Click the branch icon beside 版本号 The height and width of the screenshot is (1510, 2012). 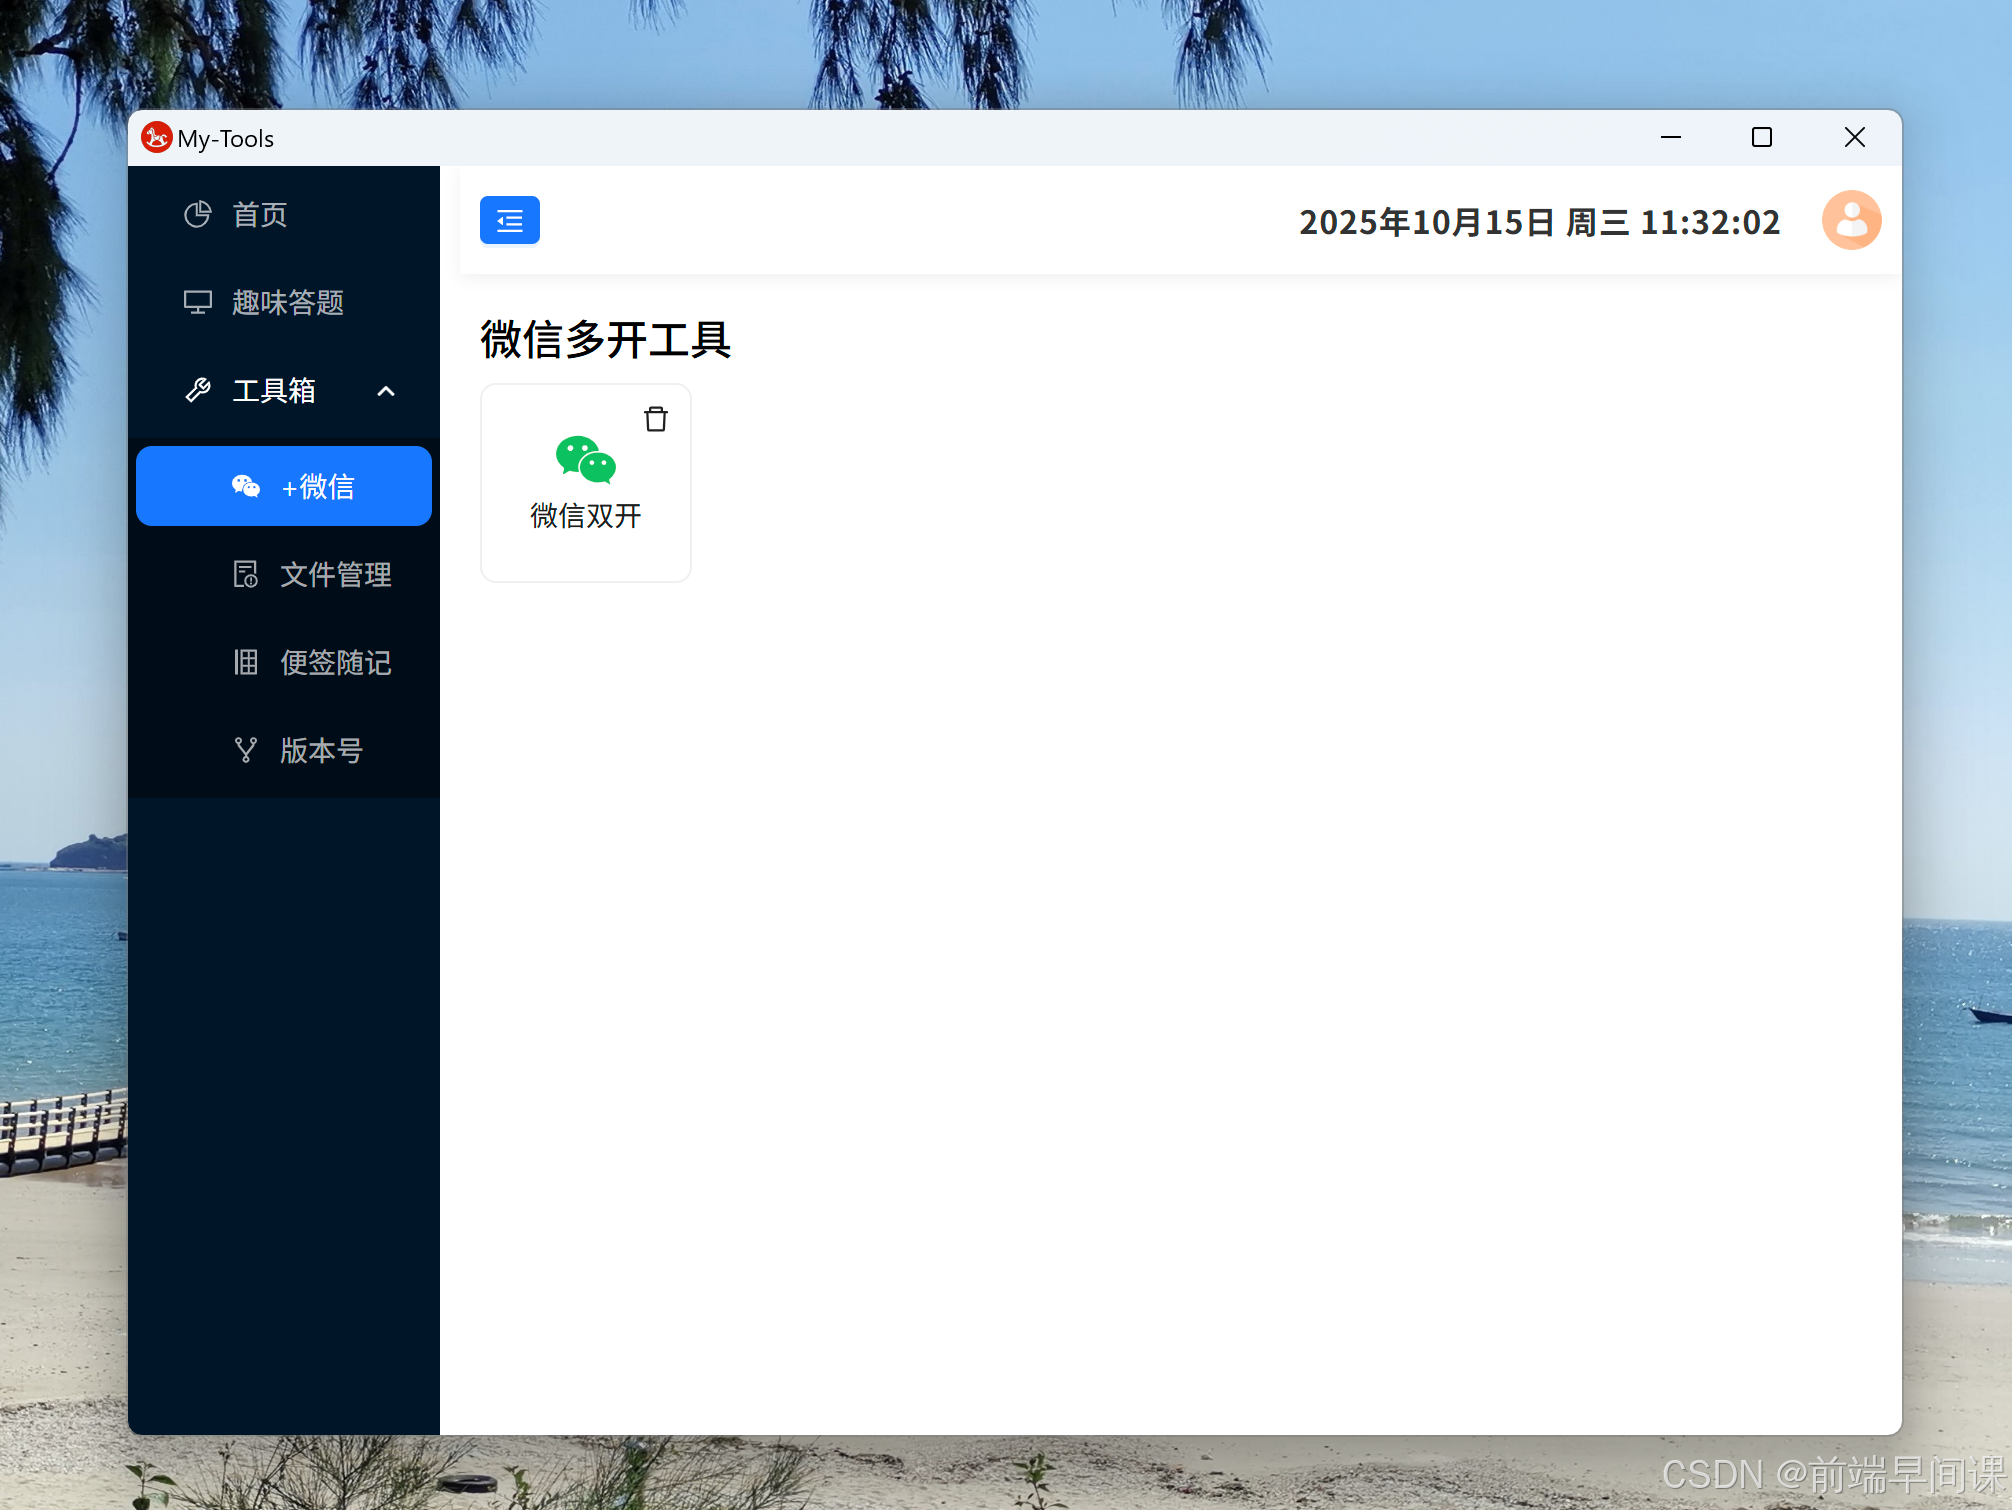(246, 750)
